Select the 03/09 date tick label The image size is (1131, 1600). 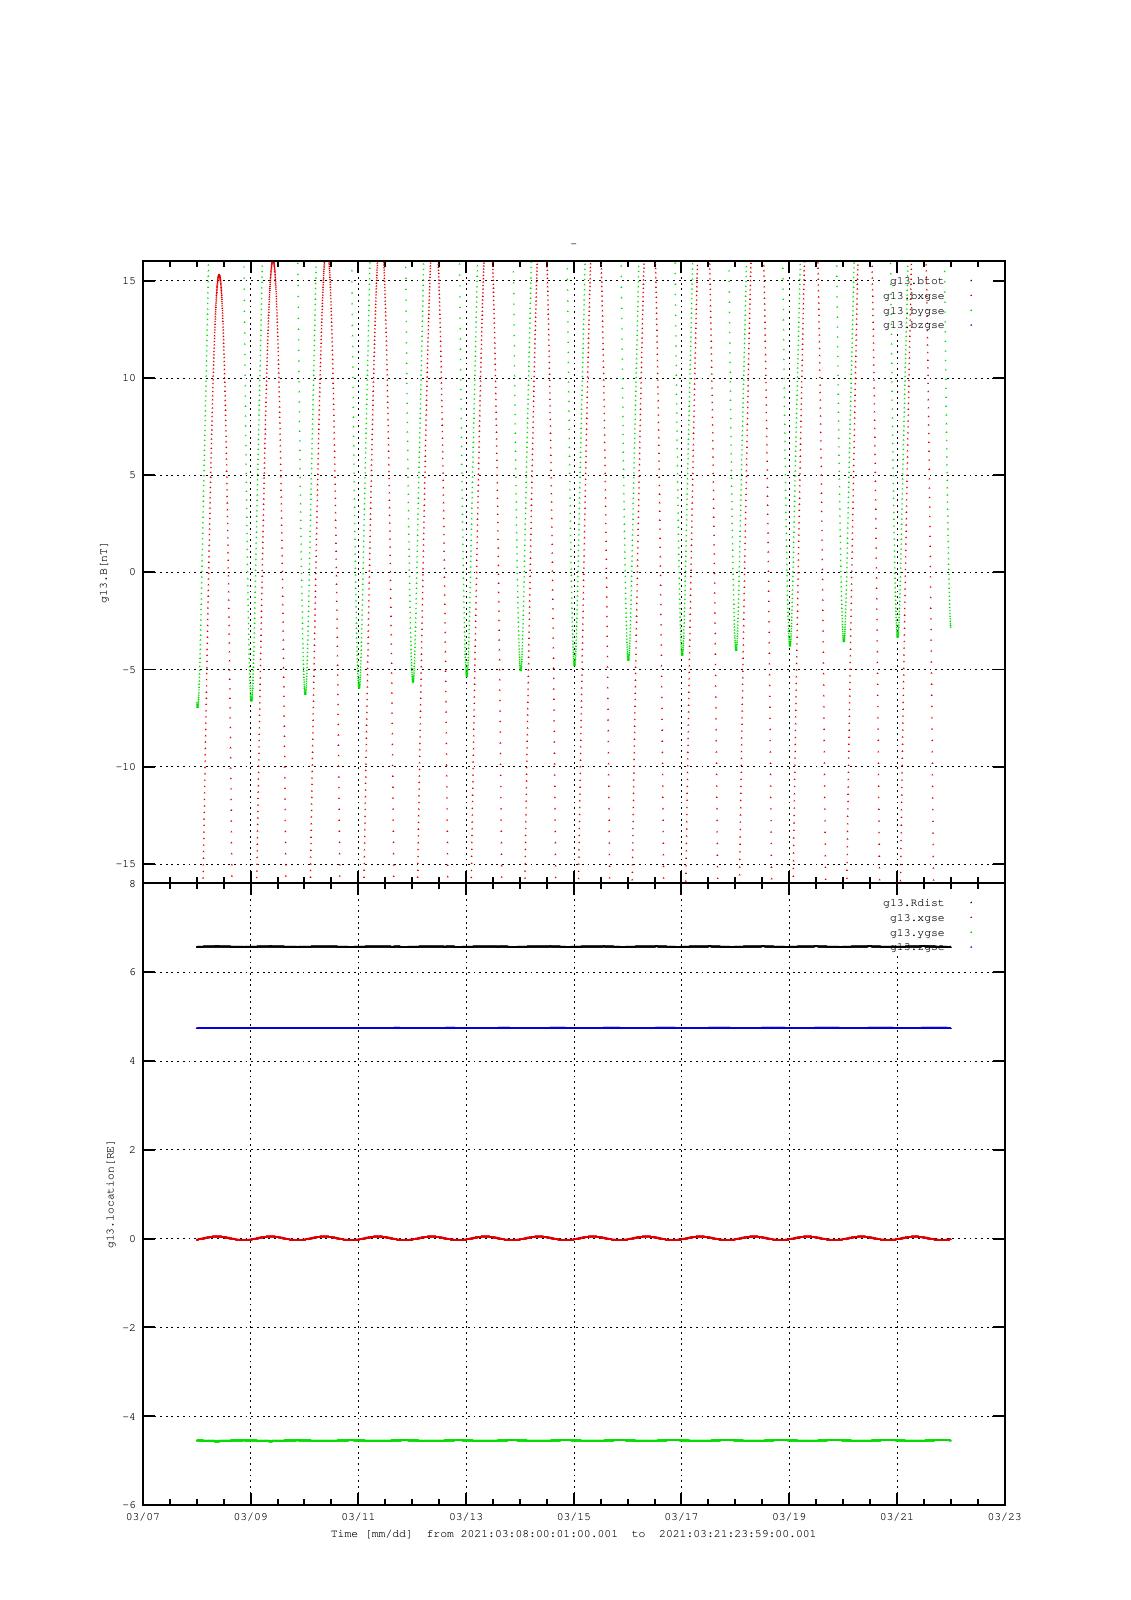[251, 1517]
